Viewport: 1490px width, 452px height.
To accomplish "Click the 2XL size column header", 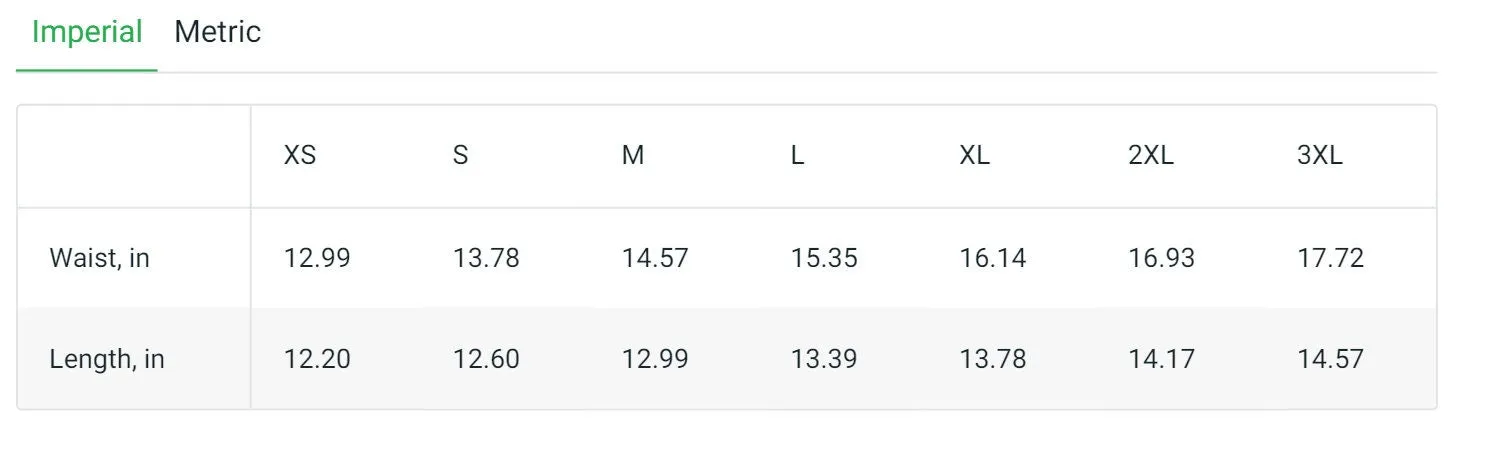I will [x=1151, y=156].
